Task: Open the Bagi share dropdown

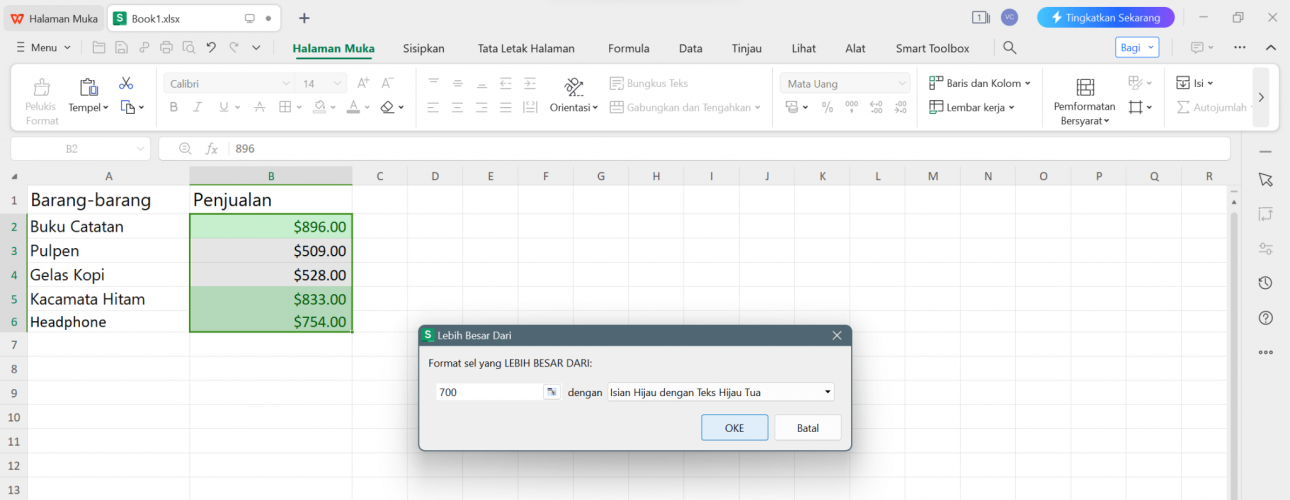Action: (1137, 47)
